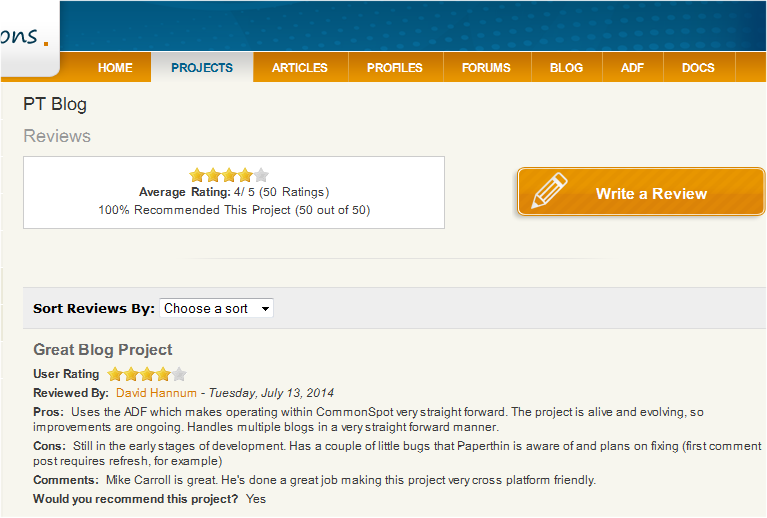
Task: Open the ADF navigation tab
Action: click(632, 68)
